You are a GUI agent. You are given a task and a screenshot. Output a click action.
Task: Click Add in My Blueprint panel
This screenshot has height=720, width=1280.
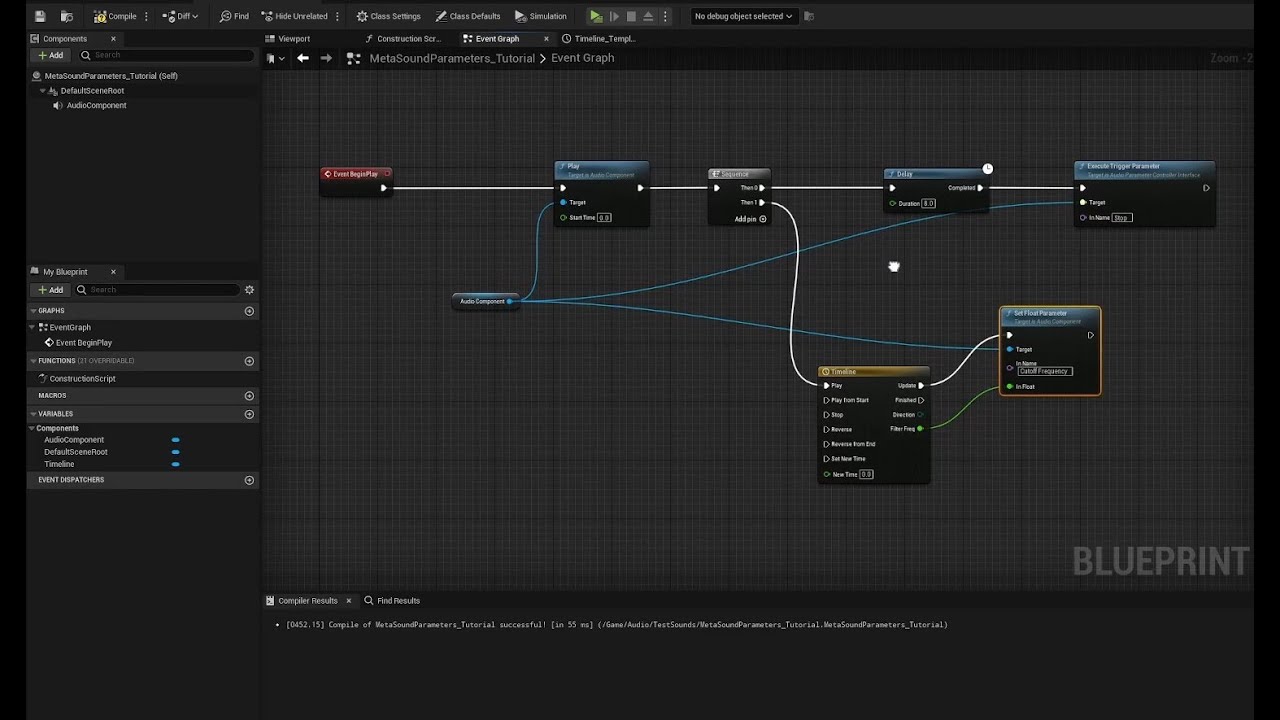[x=50, y=290]
